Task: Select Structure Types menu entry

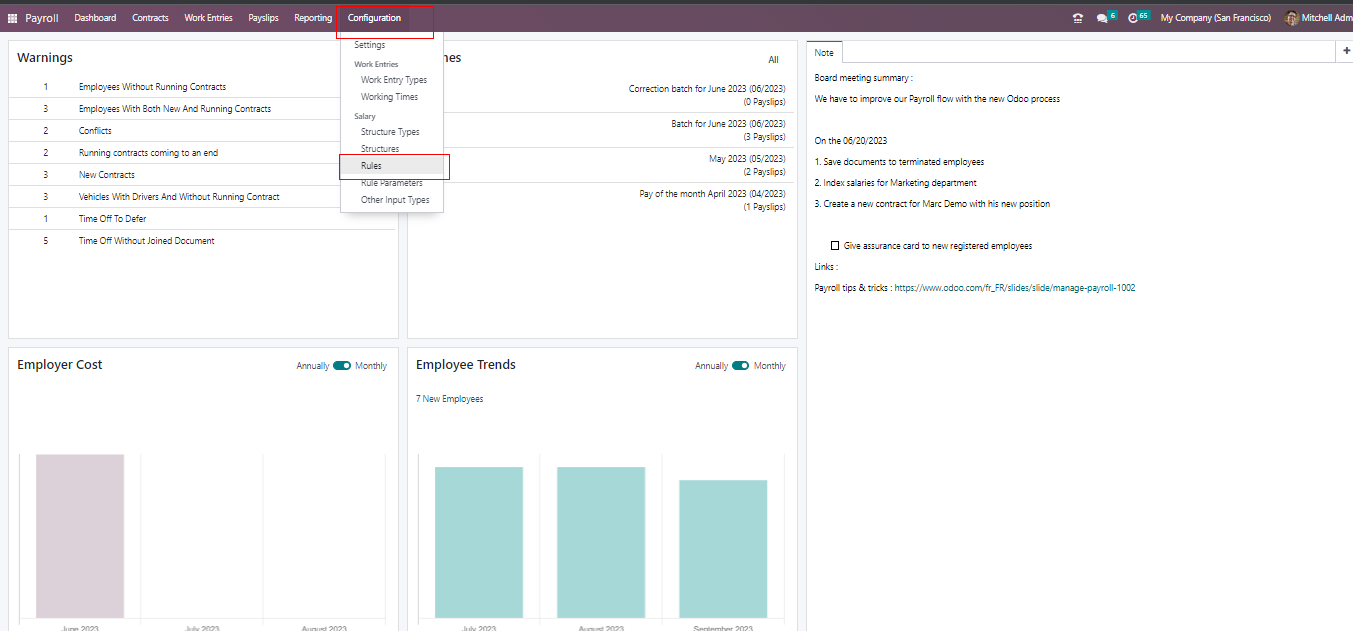Action: click(x=391, y=132)
